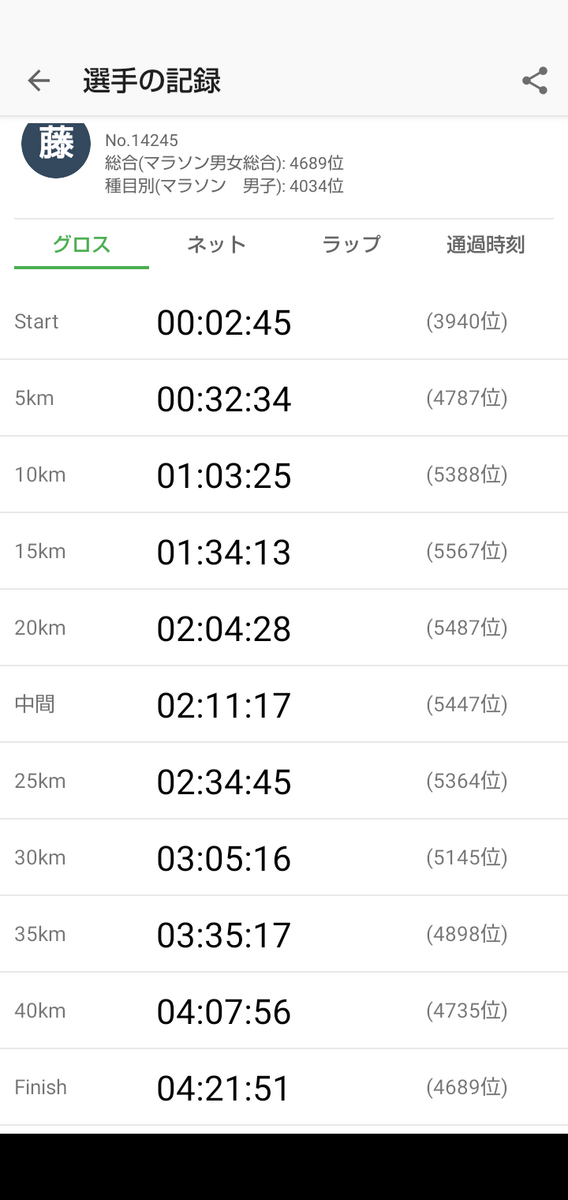The height and width of the screenshot is (1200, 568).
Task: Tap the back arrow icon
Action: pos(38,81)
